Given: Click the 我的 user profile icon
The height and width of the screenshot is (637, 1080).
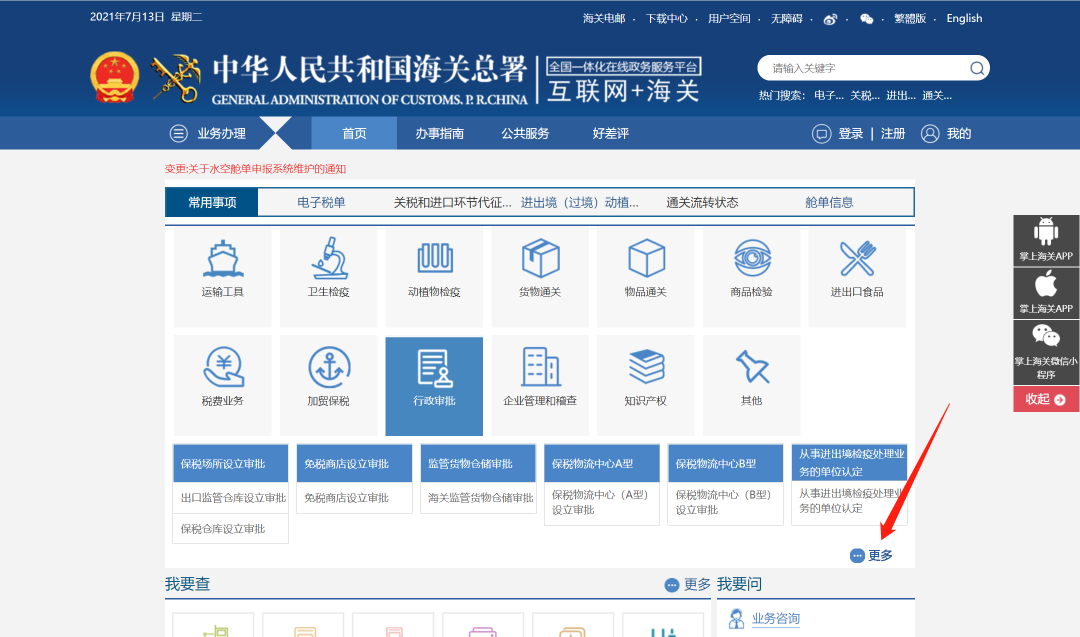Looking at the screenshot, I should pos(930,134).
